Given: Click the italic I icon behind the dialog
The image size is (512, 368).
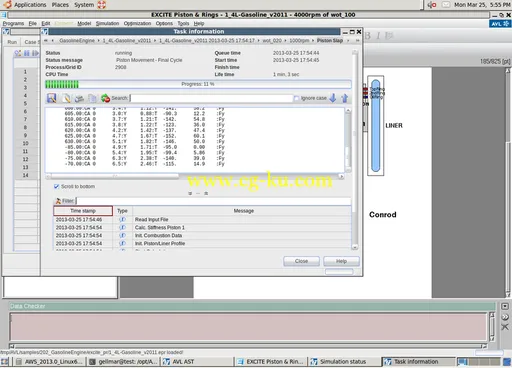Looking at the screenshot, I should coord(378,36).
